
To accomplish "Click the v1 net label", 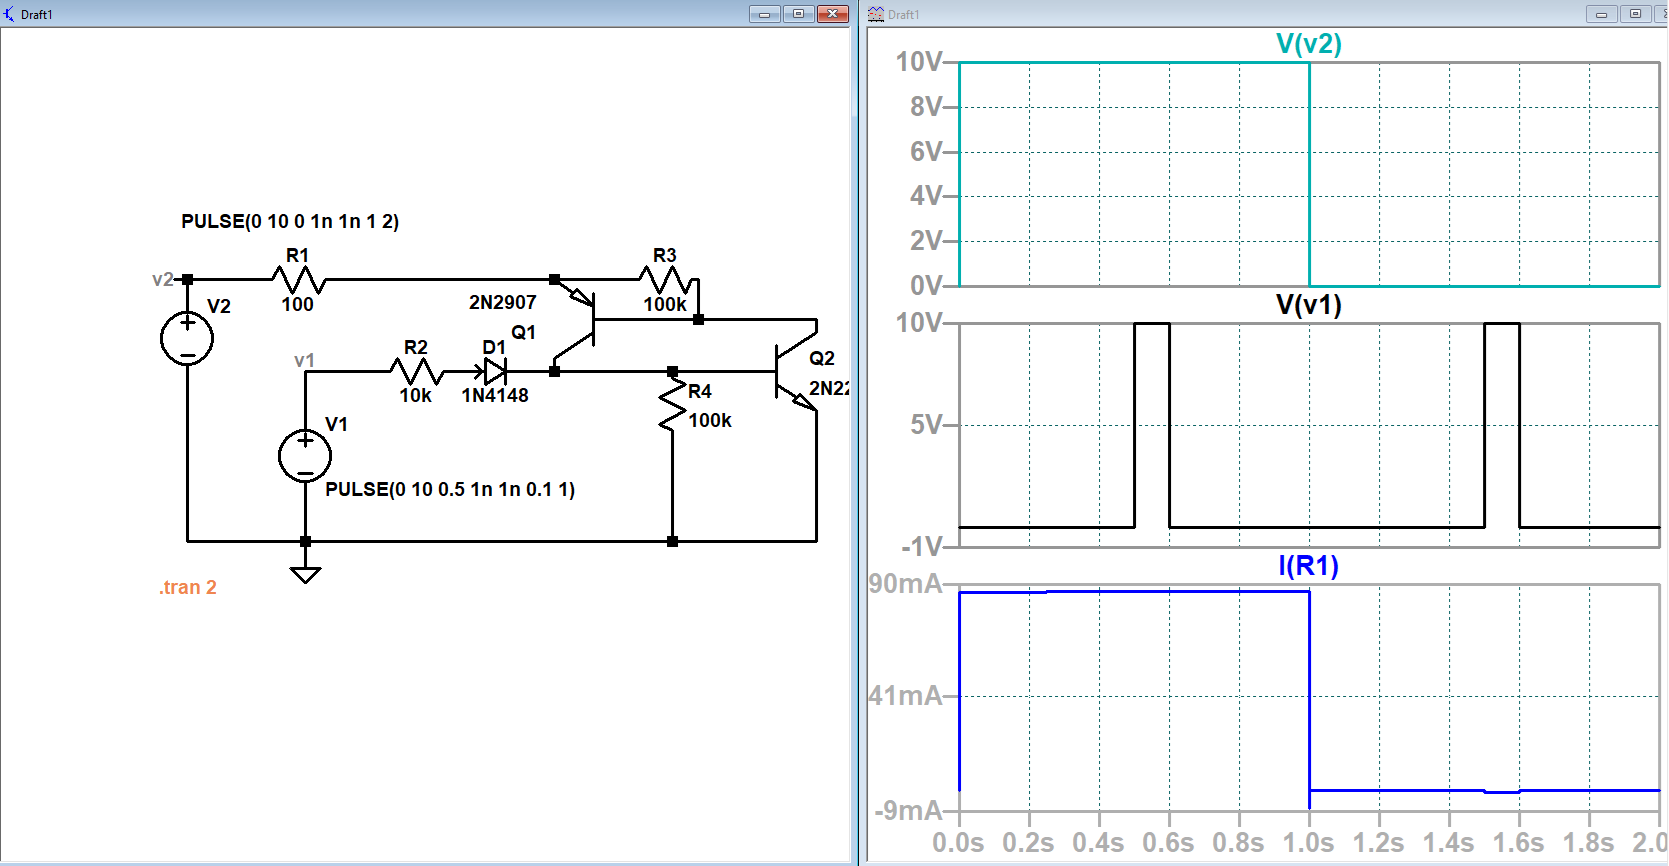I will point(305,360).
